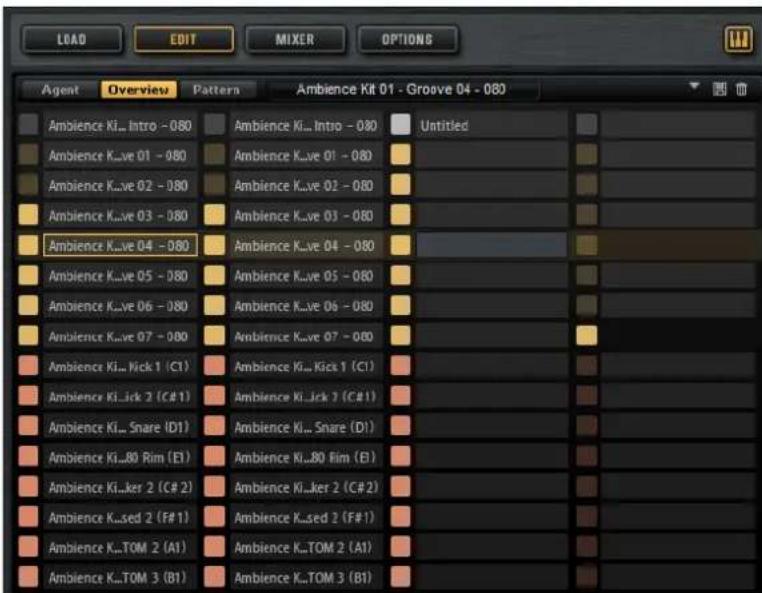Switch to the Pattern tab
The image size is (762, 593).
(x=216, y=90)
